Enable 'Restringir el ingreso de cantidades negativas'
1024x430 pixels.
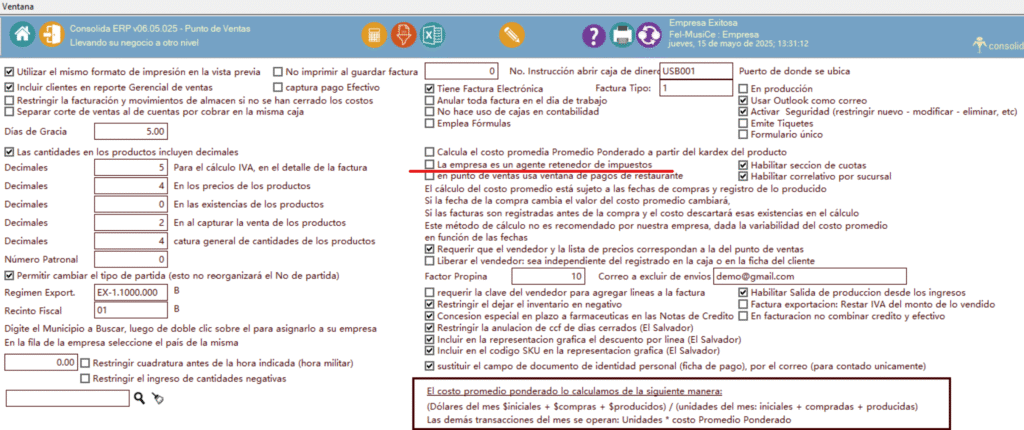[85, 377]
